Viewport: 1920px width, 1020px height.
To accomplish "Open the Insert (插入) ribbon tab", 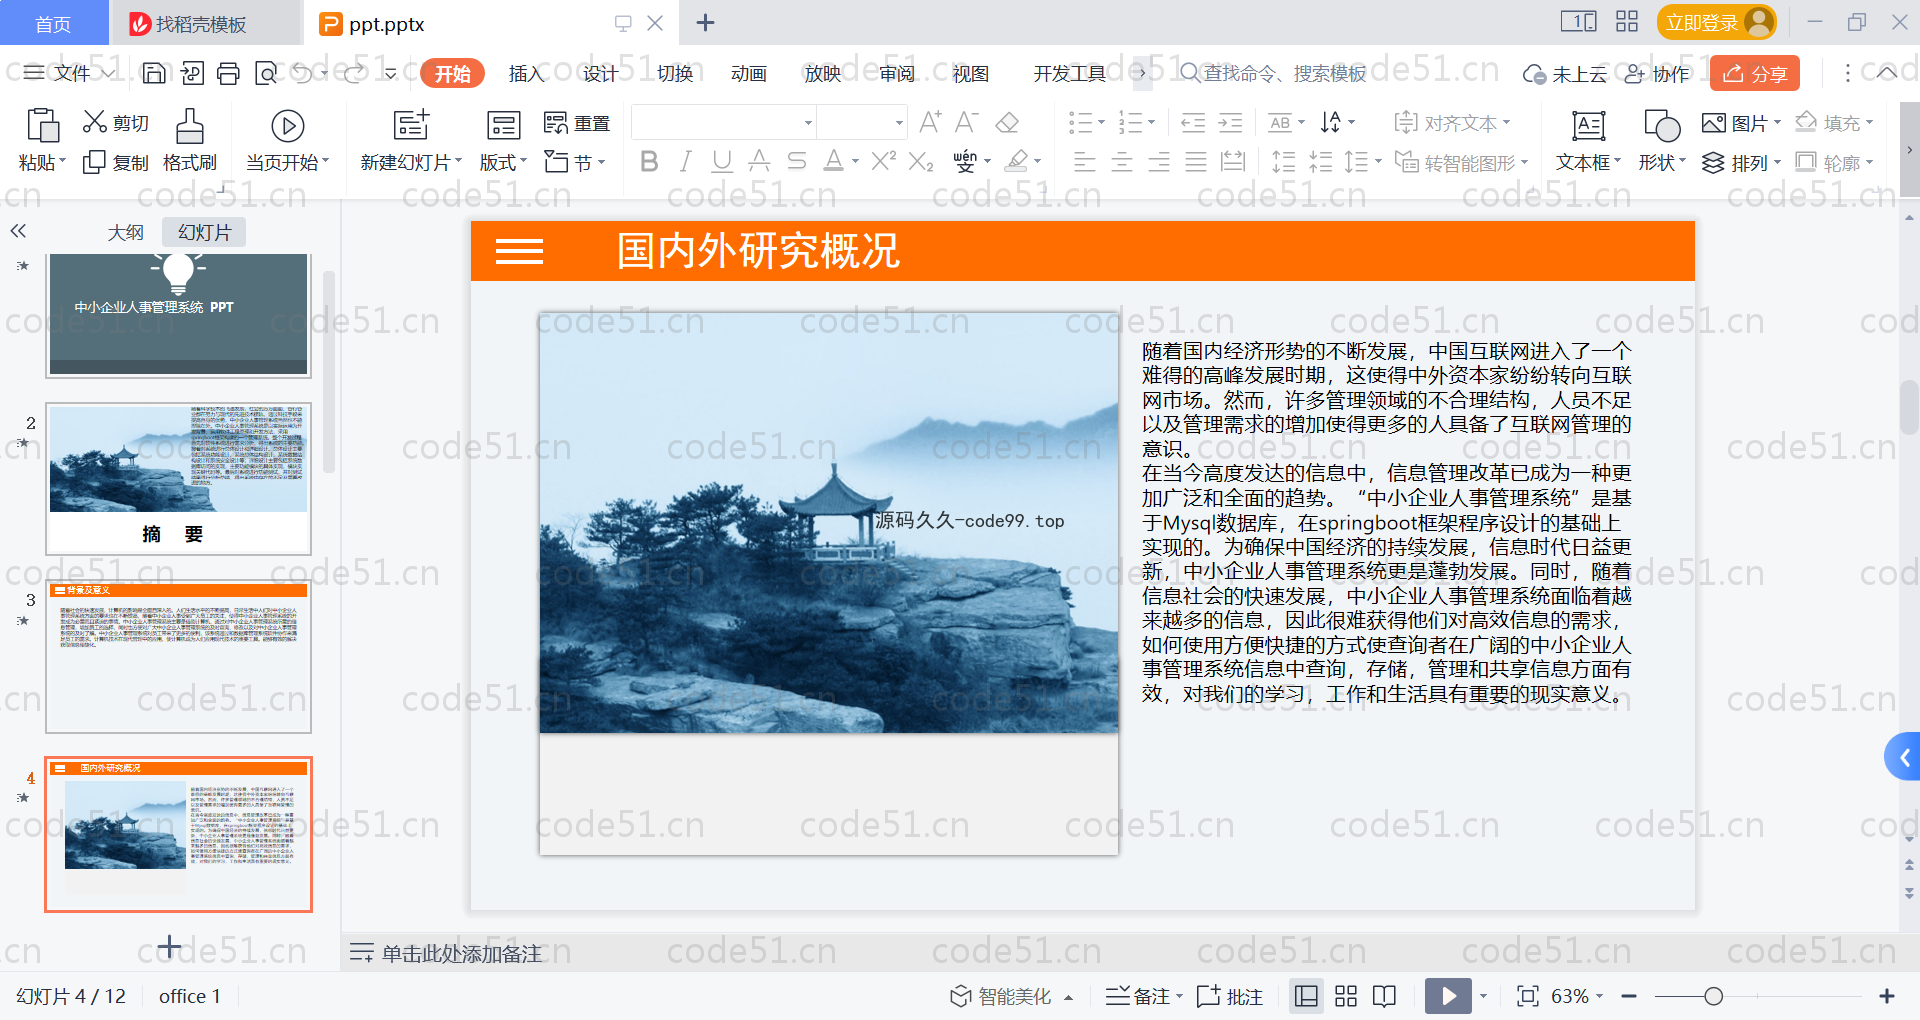I will pos(526,73).
